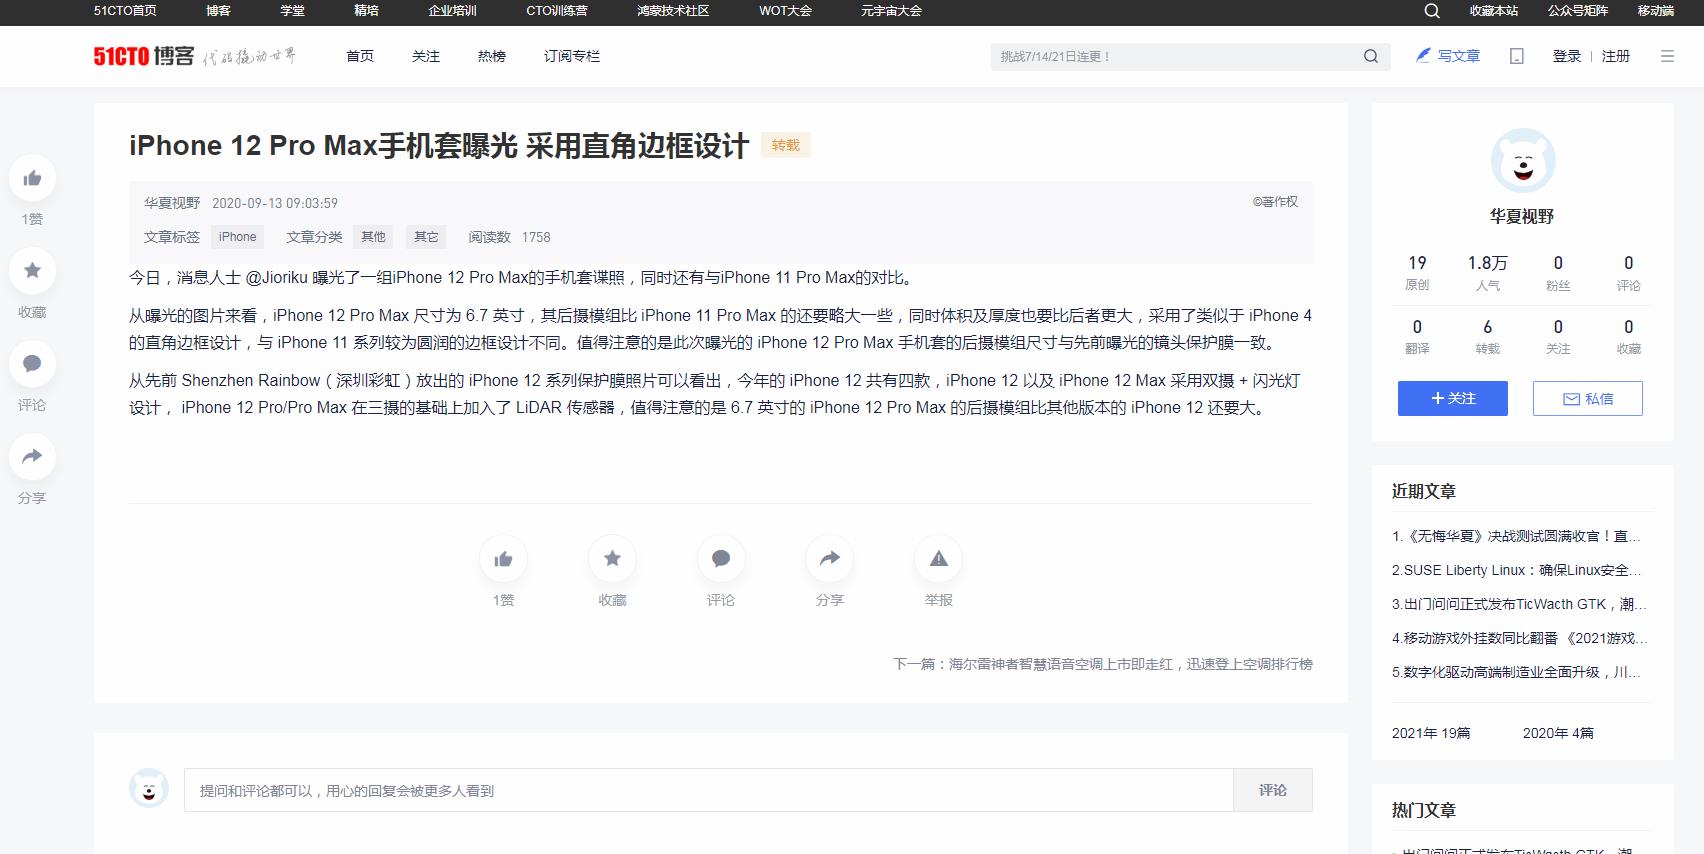Click the 转载 badge beside title
This screenshot has height=854, width=1704.
click(x=786, y=145)
